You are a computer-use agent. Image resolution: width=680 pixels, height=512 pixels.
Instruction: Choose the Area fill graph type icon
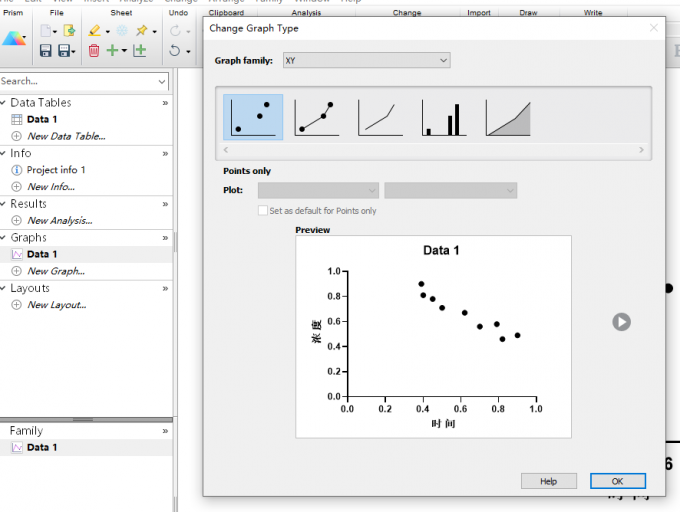click(x=508, y=117)
